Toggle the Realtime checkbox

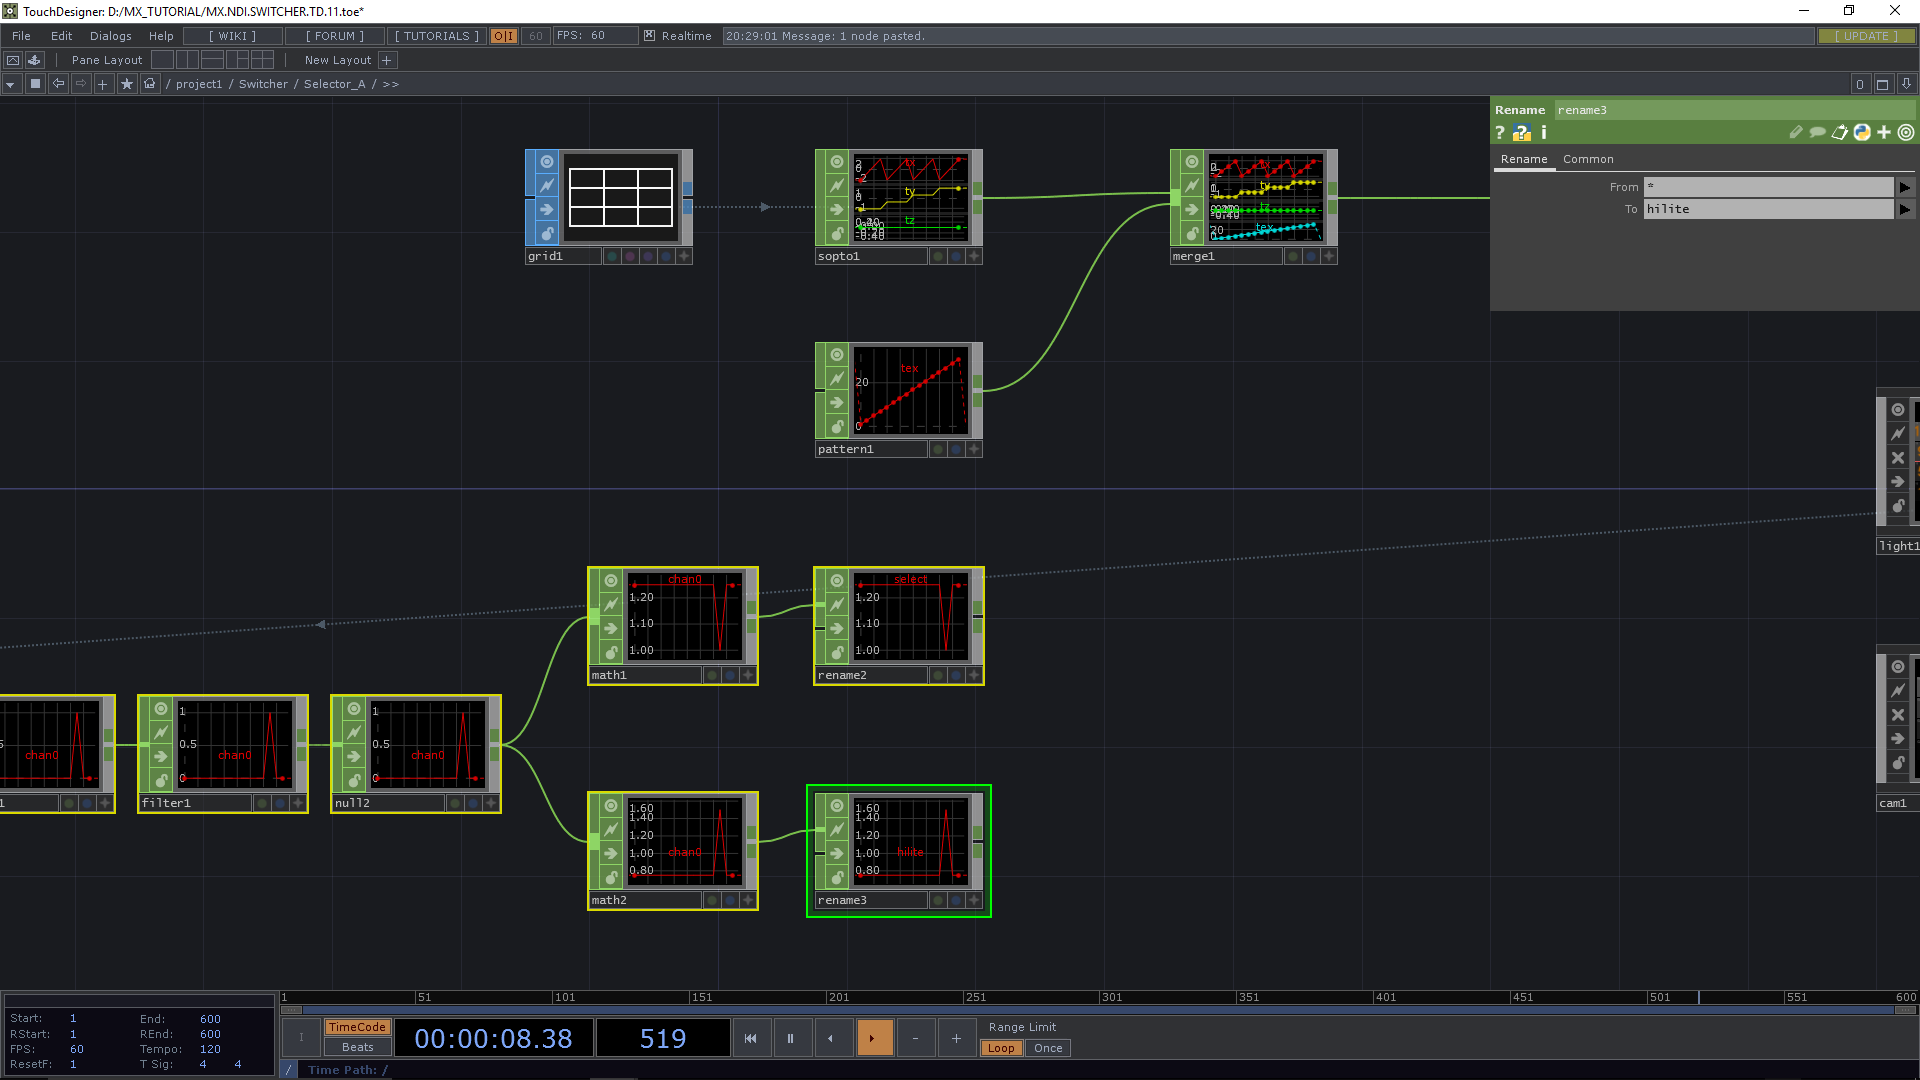[x=650, y=36]
